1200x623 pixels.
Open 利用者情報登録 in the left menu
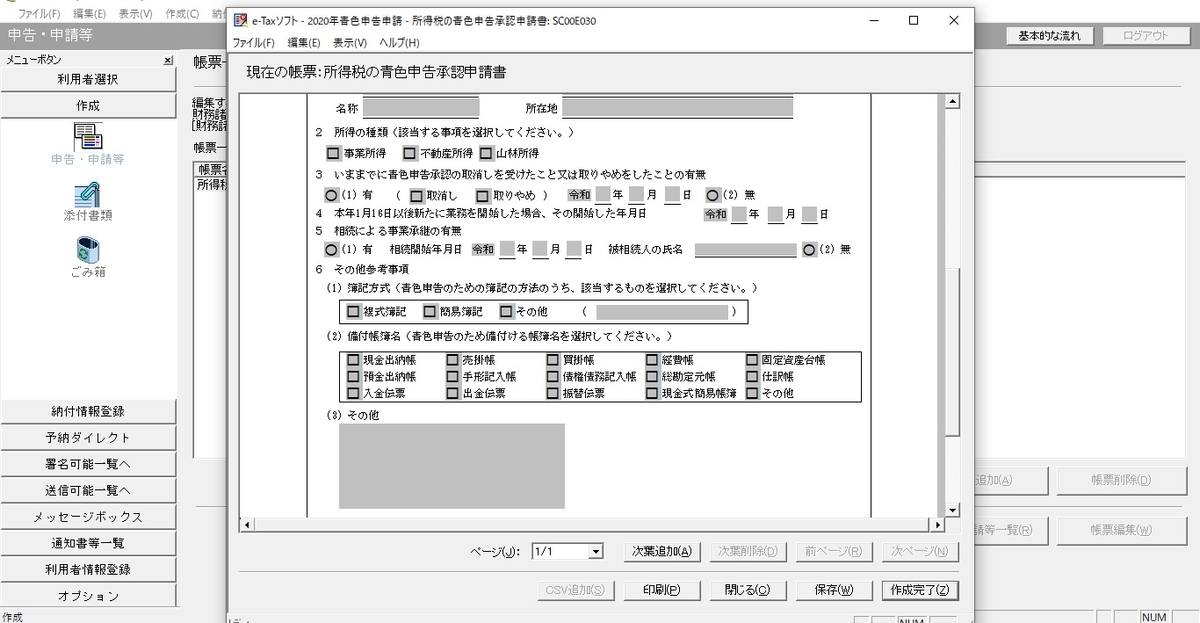88,570
